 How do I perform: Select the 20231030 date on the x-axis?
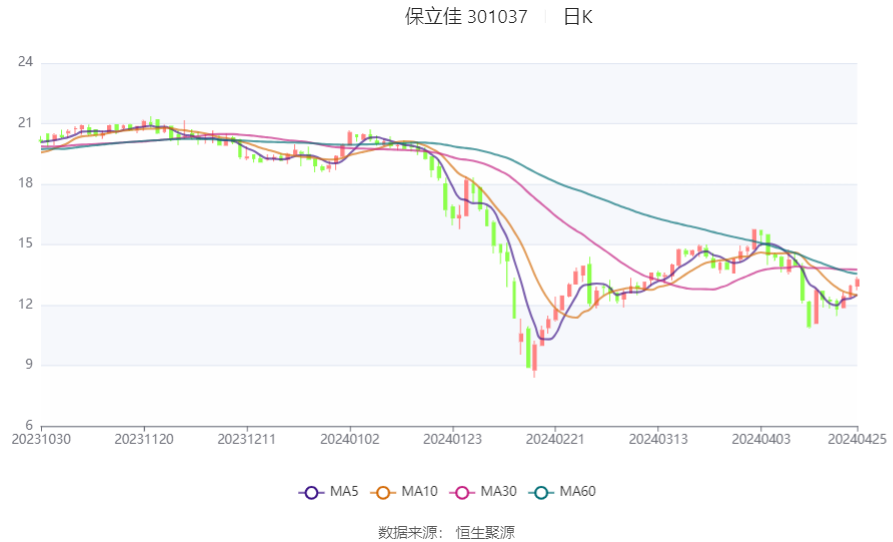42,438
